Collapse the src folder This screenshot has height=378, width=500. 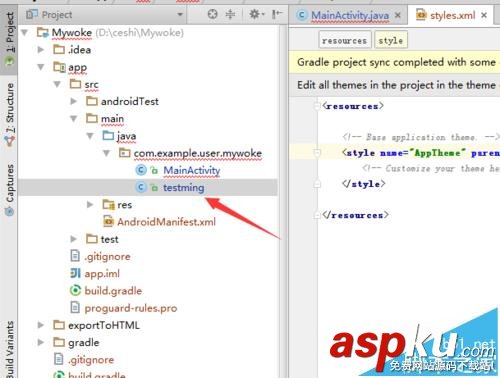[57, 84]
